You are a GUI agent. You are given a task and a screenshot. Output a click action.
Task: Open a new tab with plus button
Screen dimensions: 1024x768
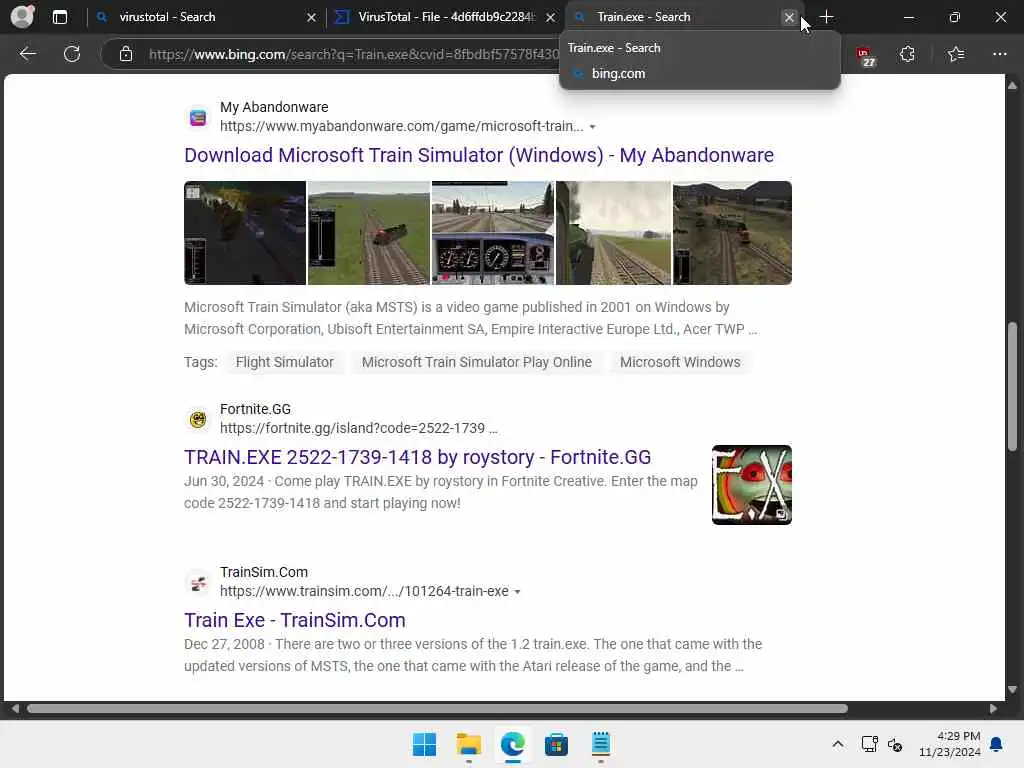click(826, 17)
